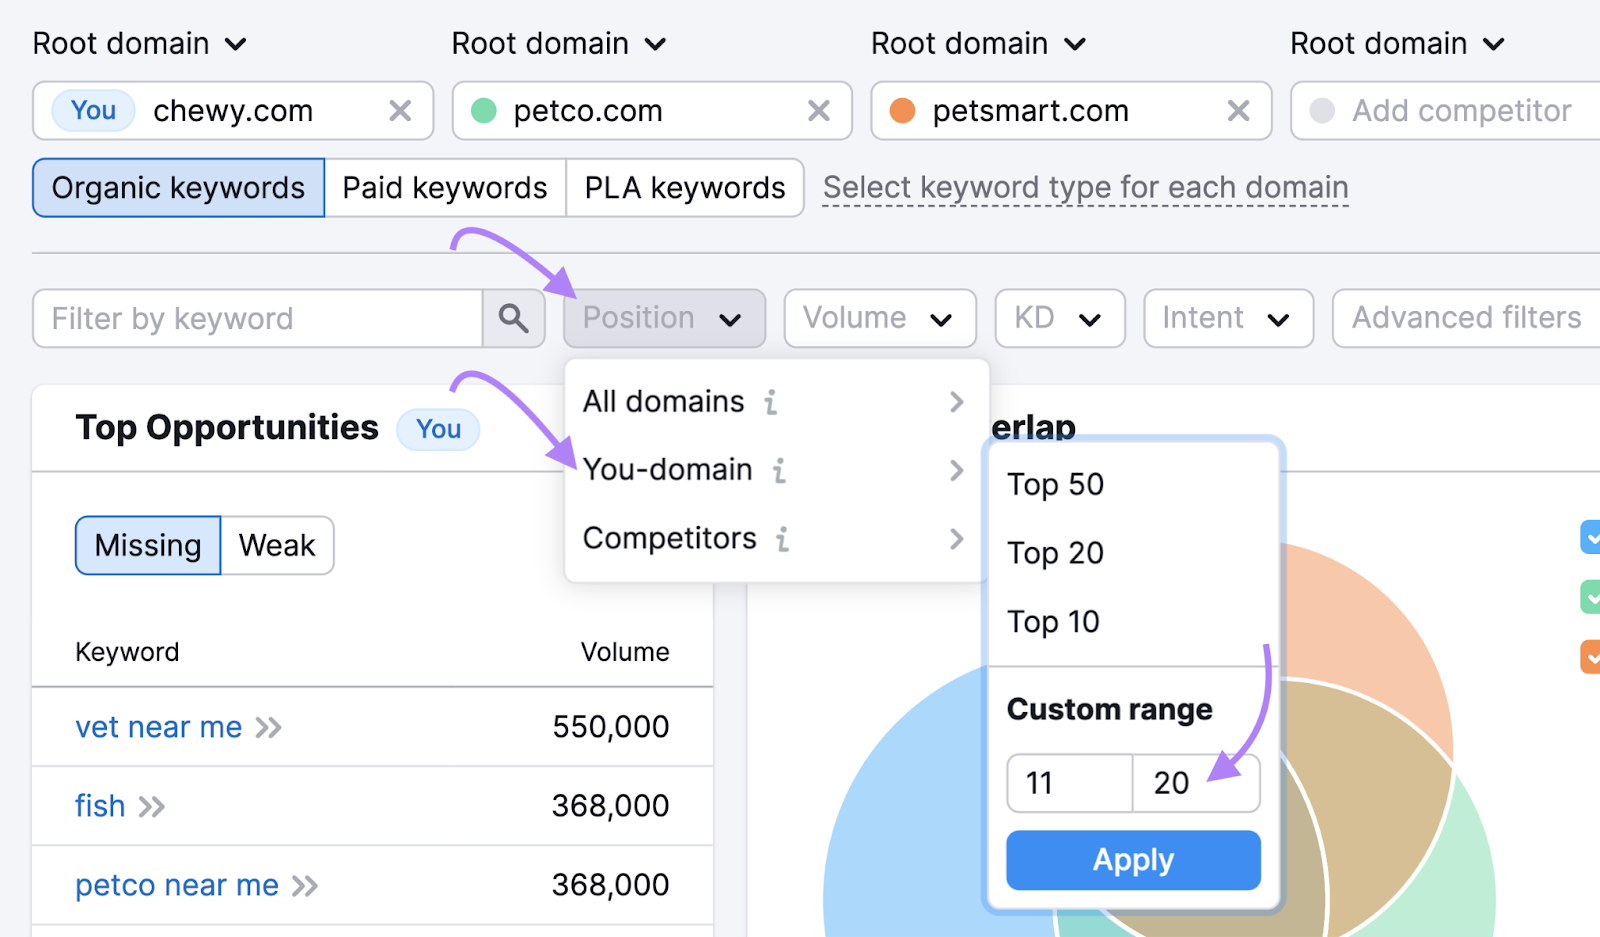The width and height of the screenshot is (1600, 937).
Task: Select the Weak opportunities tab
Action: 276,545
